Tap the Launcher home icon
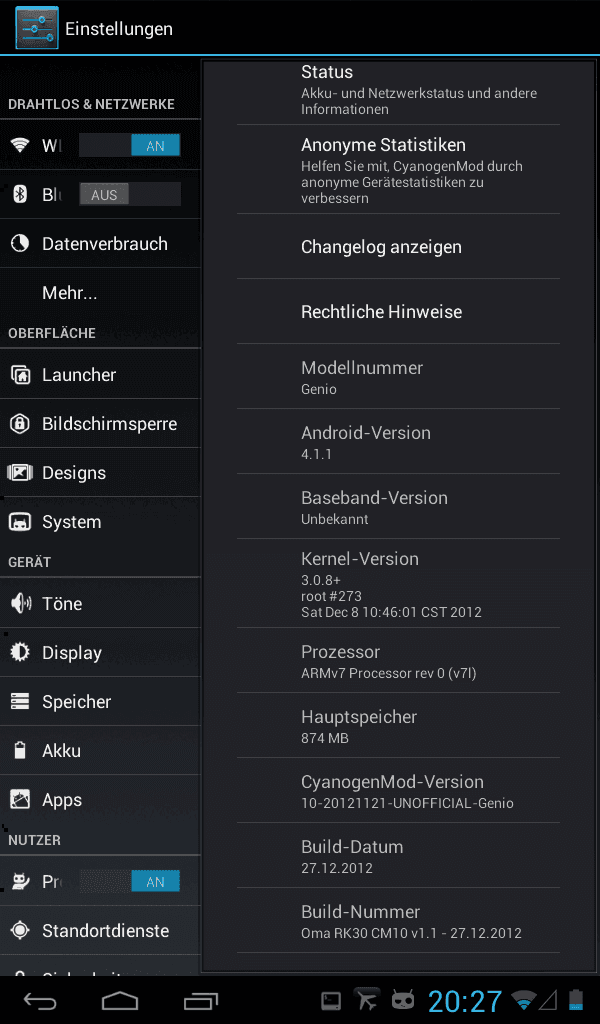Image resolution: width=600 pixels, height=1024 pixels. pyautogui.click(x=20, y=375)
